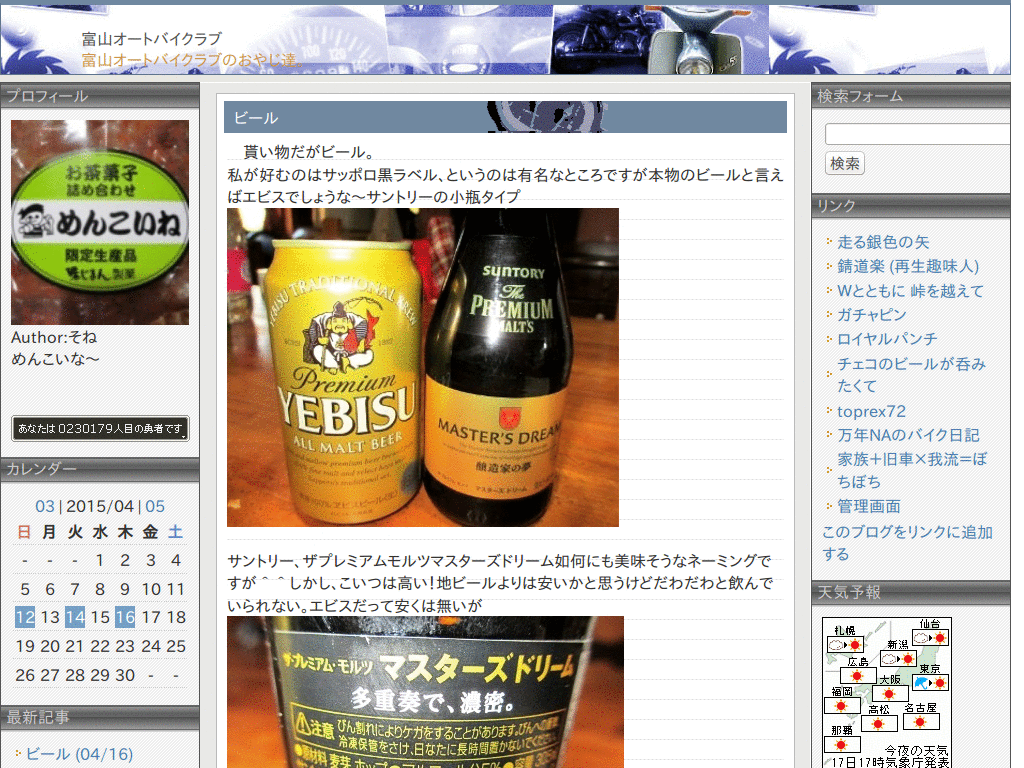Image resolution: width=1024 pixels, height=768 pixels.
Task: Go to 管理画面 admin page link
Action: click(869, 506)
